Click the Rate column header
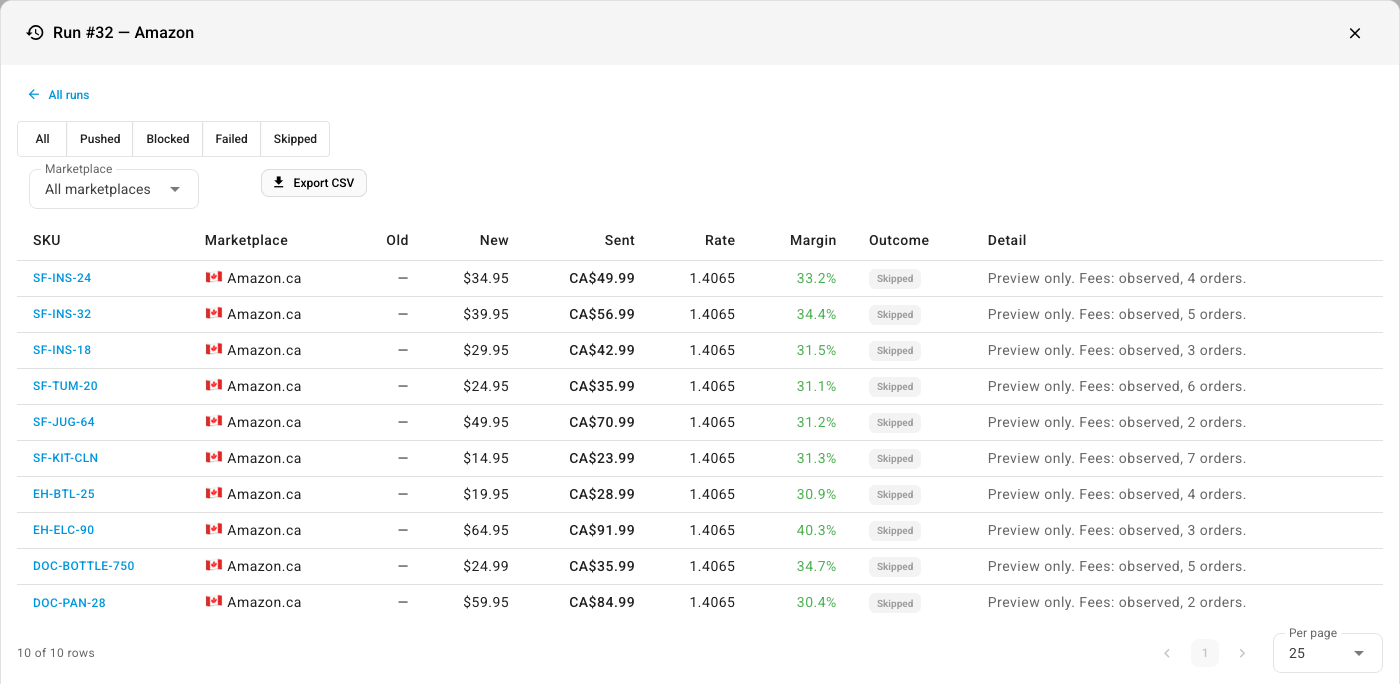 (x=720, y=240)
